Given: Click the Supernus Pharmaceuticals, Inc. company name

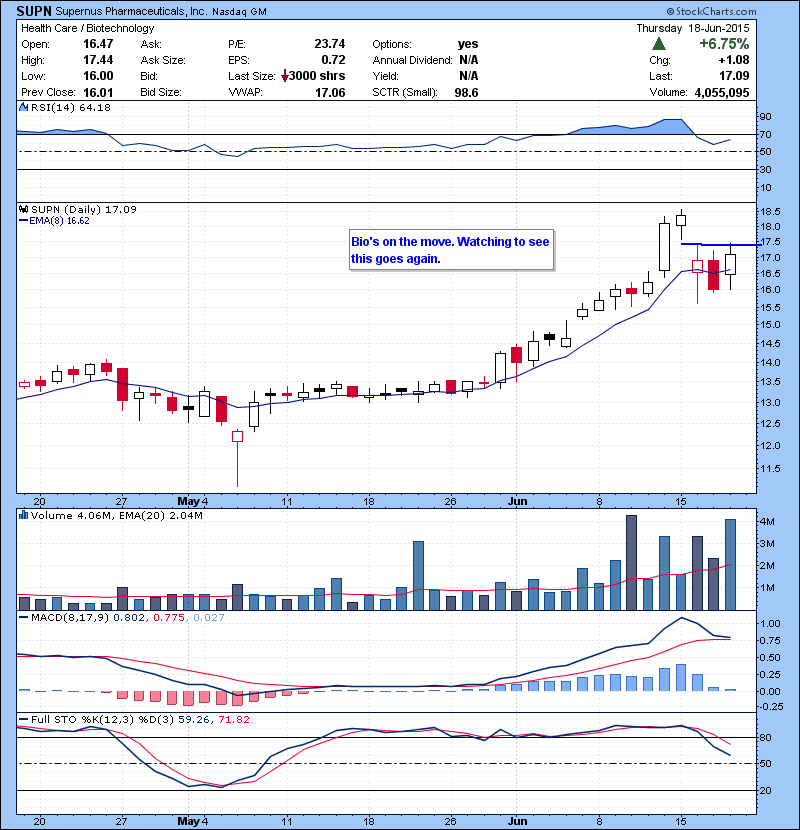Looking at the screenshot, I should (x=131, y=11).
